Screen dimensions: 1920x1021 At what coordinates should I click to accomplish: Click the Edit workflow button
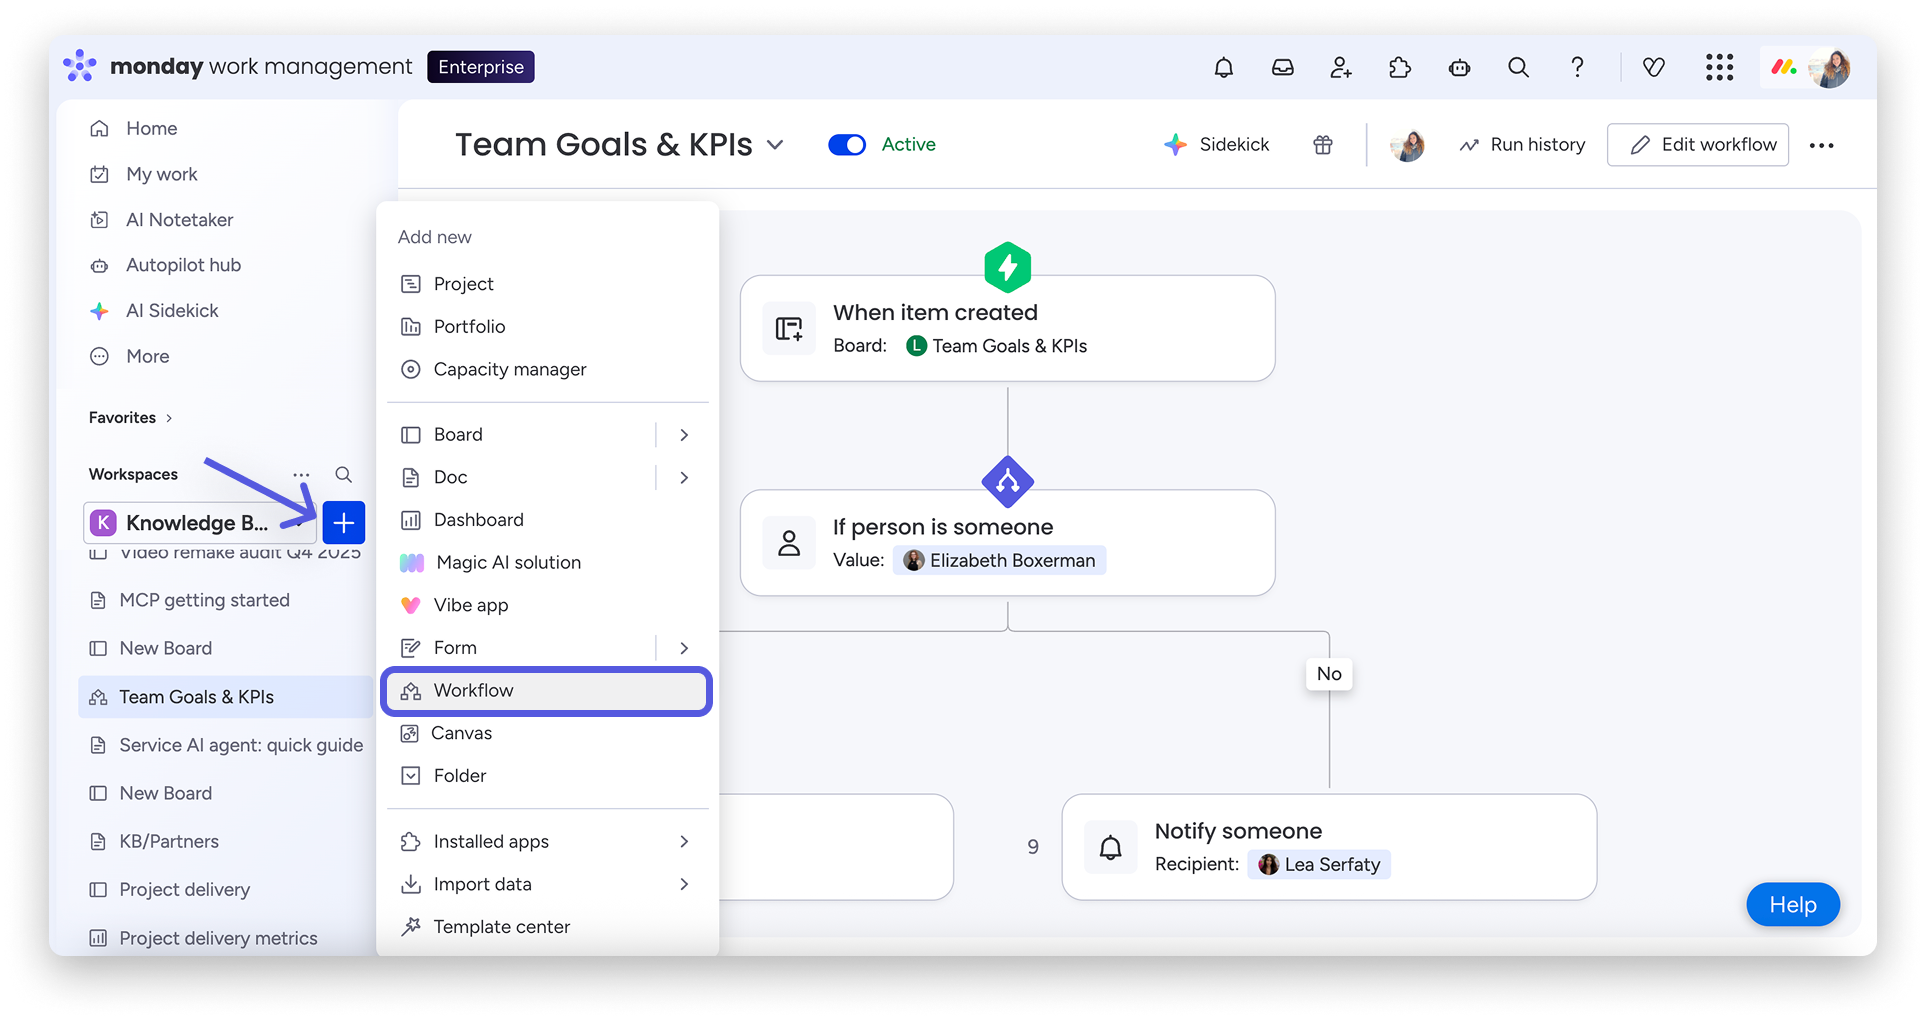pyautogui.click(x=1697, y=145)
